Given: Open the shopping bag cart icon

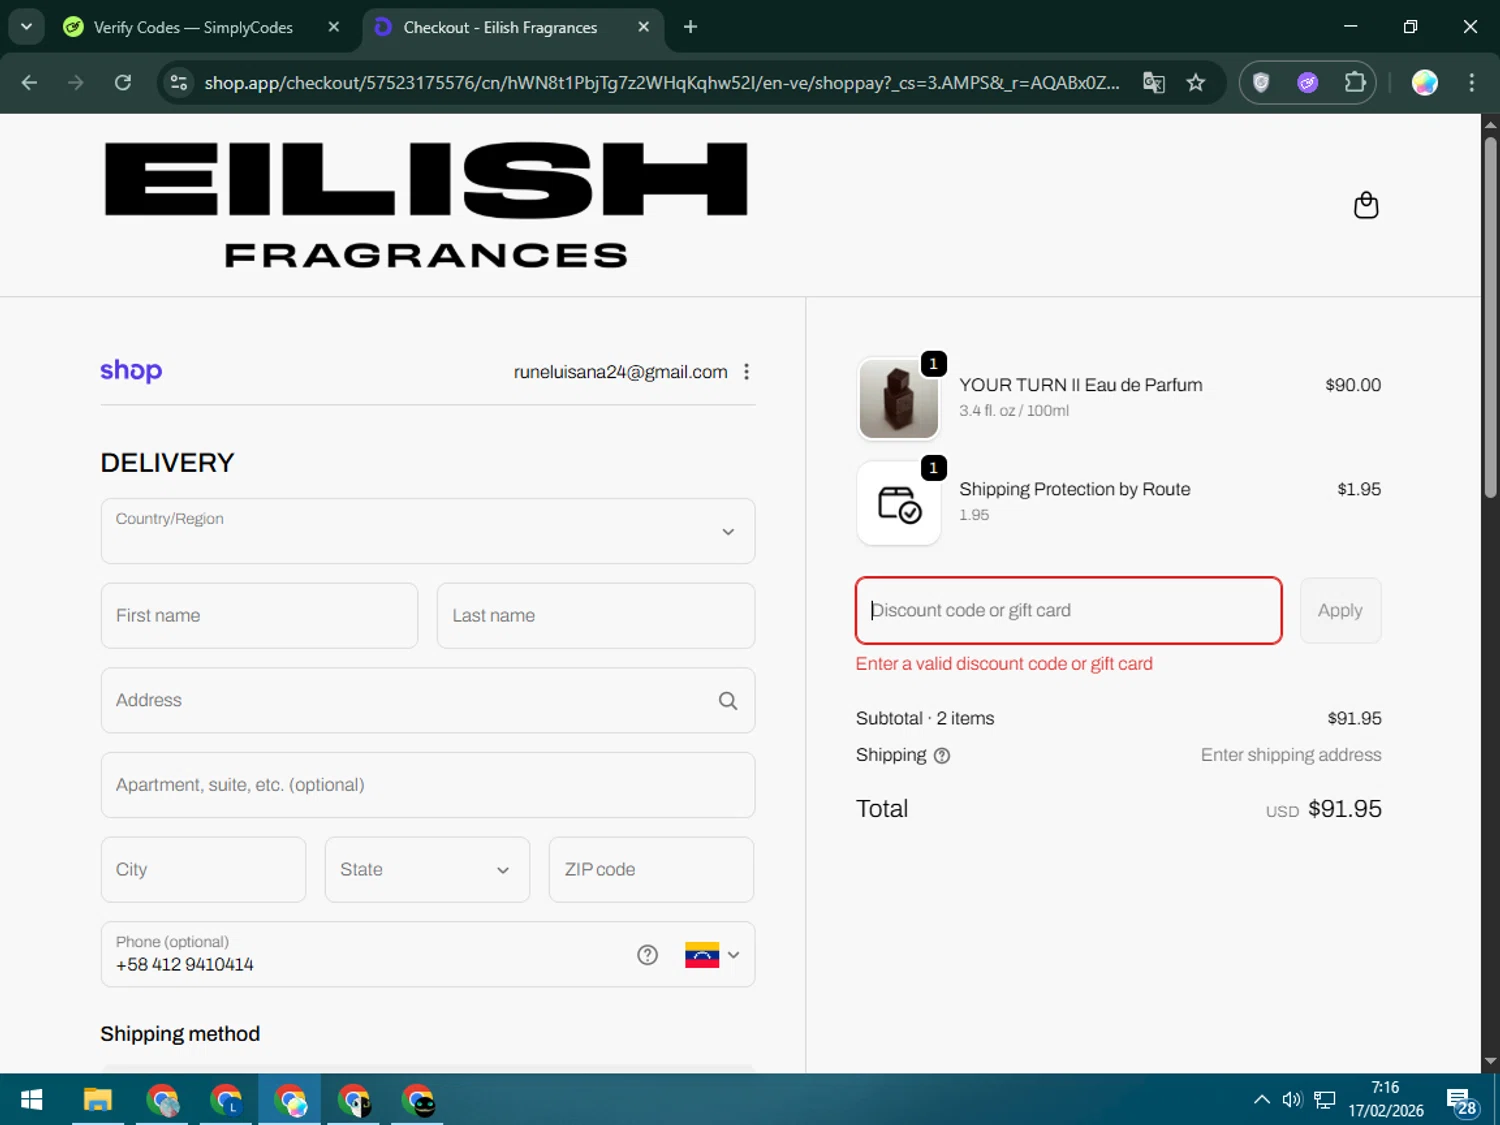Looking at the screenshot, I should (x=1366, y=205).
